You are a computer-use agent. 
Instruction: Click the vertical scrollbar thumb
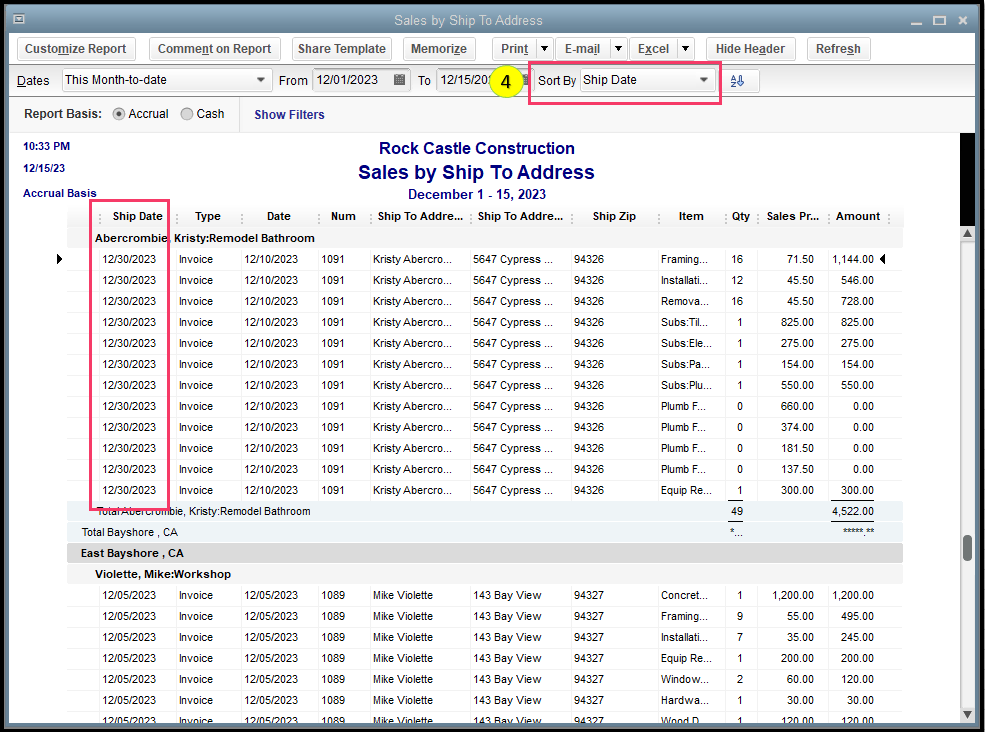click(x=967, y=548)
